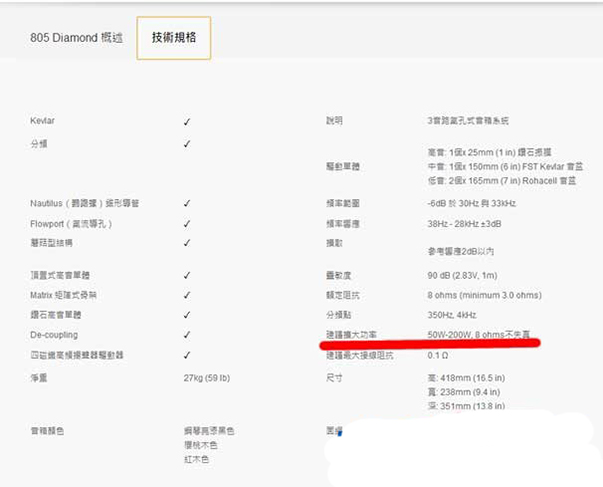Image resolution: width=603 pixels, height=487 pixels.
Task: Click the '頻率響應' frequency response label
Action: [x=343, y=223]
